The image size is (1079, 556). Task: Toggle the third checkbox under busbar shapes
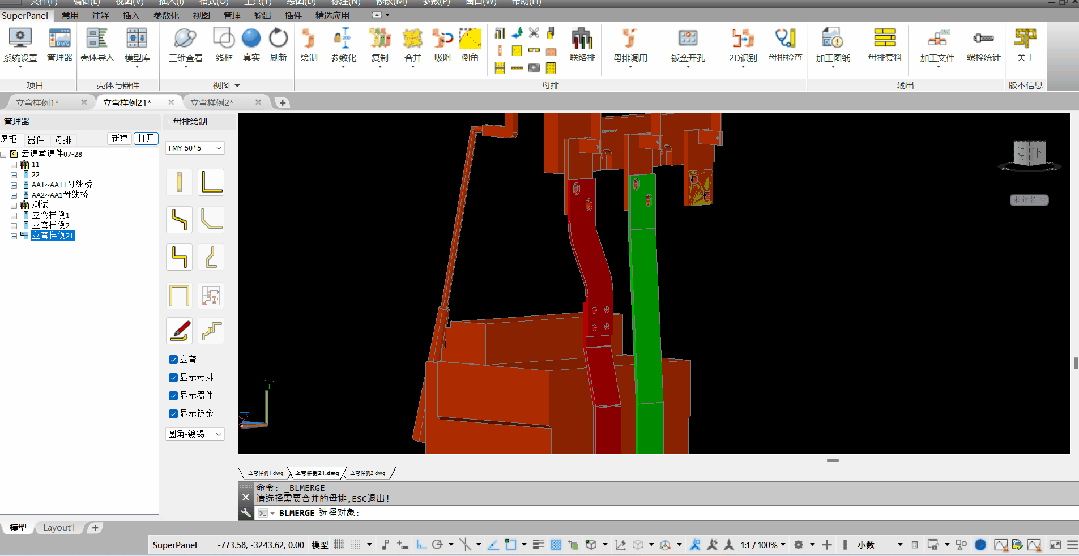173,395
